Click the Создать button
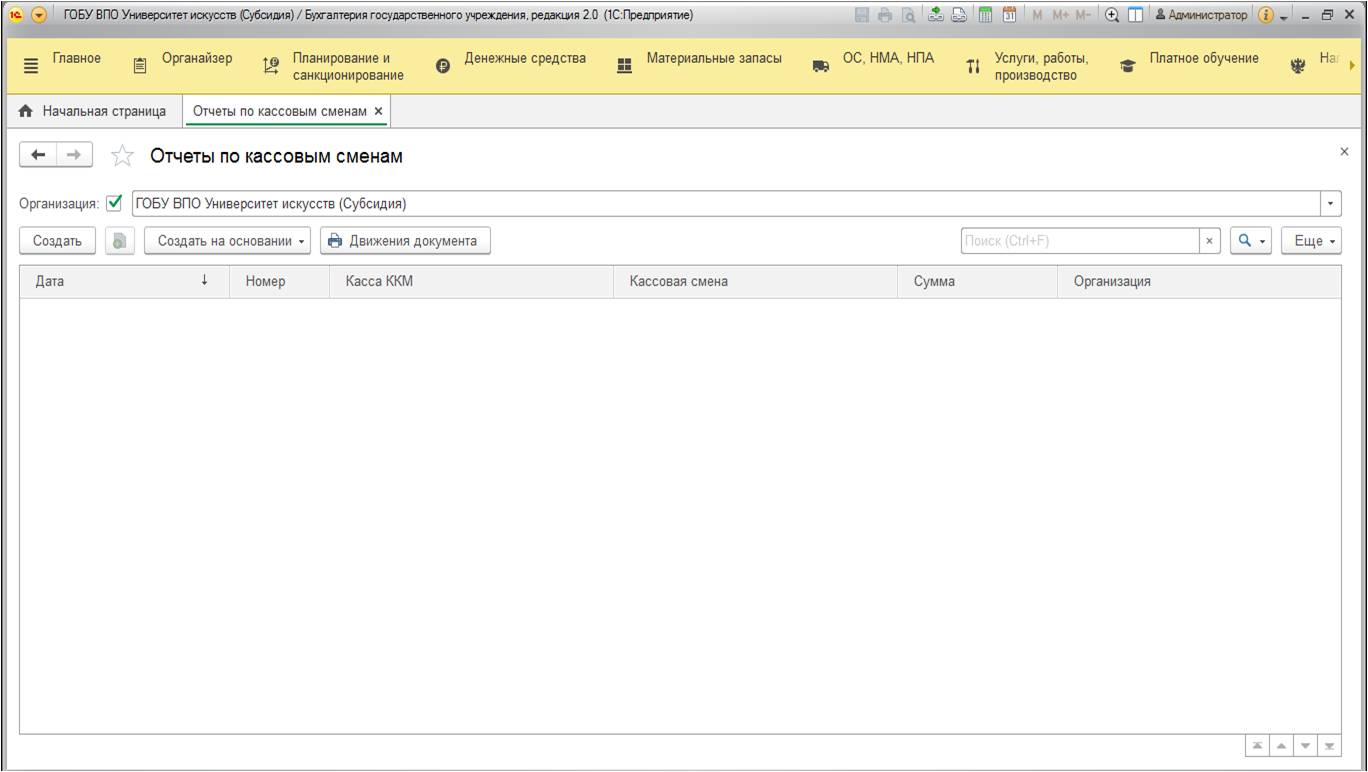The image size is (1368, 772). [x=57, y=241]
